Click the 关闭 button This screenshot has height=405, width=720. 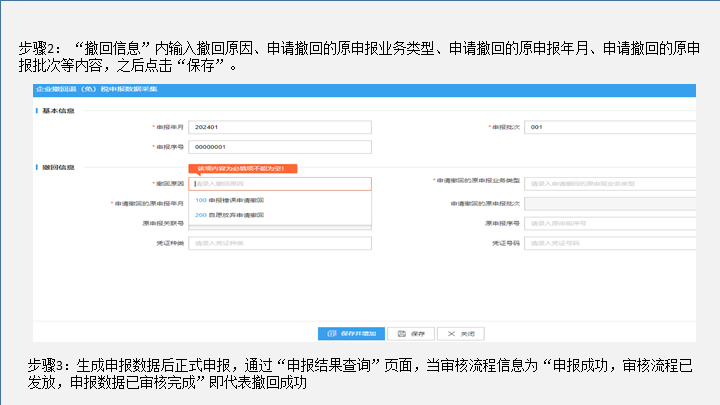pyautogui.click(x=461, y=334)
